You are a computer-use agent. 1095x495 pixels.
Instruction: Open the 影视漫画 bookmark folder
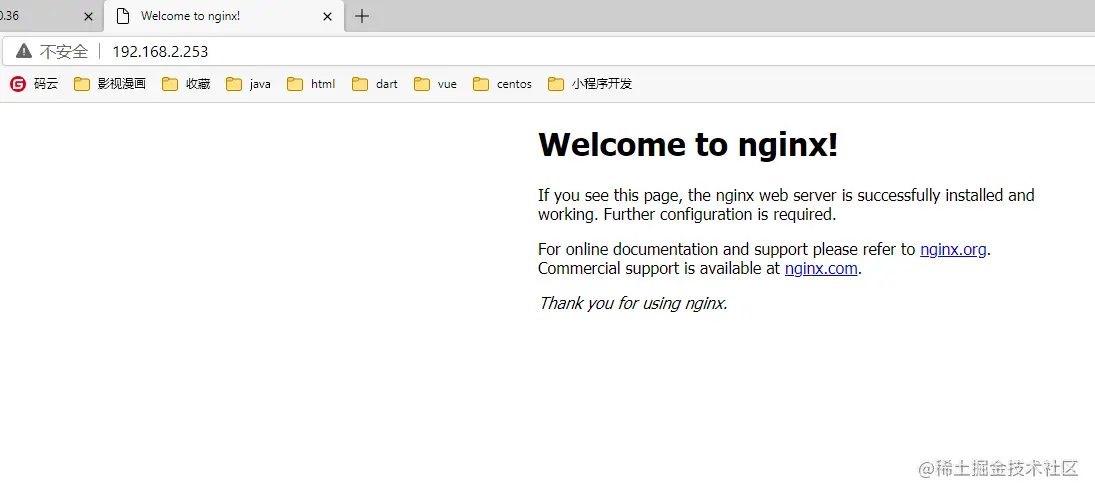tap(110, 84)
